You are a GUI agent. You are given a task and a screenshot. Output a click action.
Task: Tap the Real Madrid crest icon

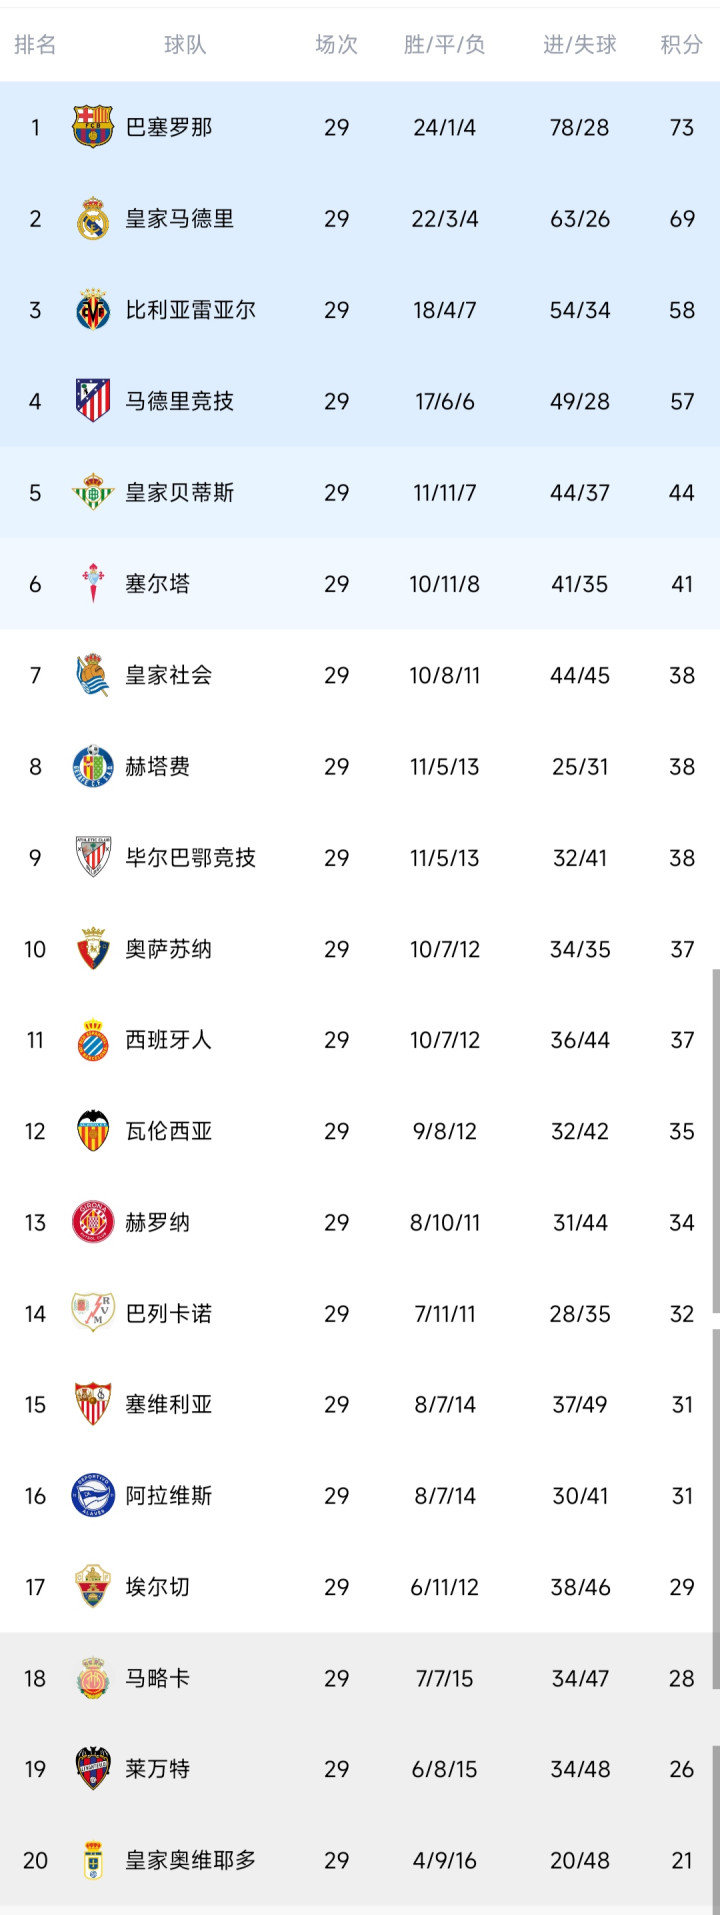tap(93, 219)
